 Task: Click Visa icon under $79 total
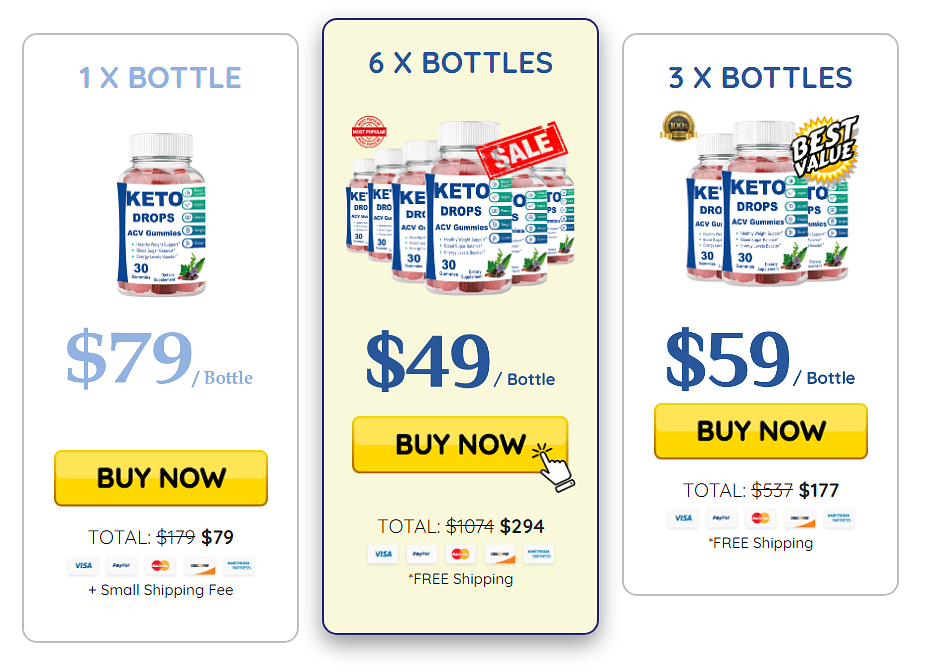83,566
